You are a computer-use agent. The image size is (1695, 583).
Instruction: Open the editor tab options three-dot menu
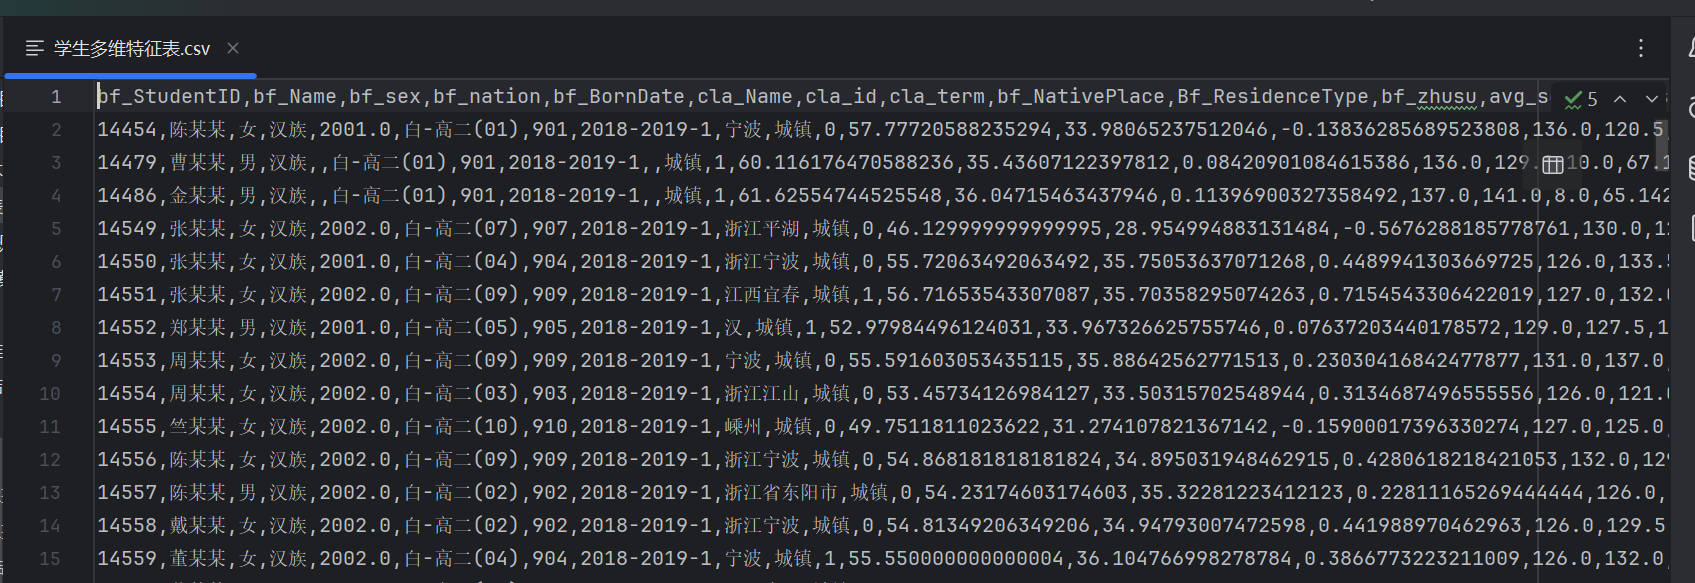point(1641,48)
